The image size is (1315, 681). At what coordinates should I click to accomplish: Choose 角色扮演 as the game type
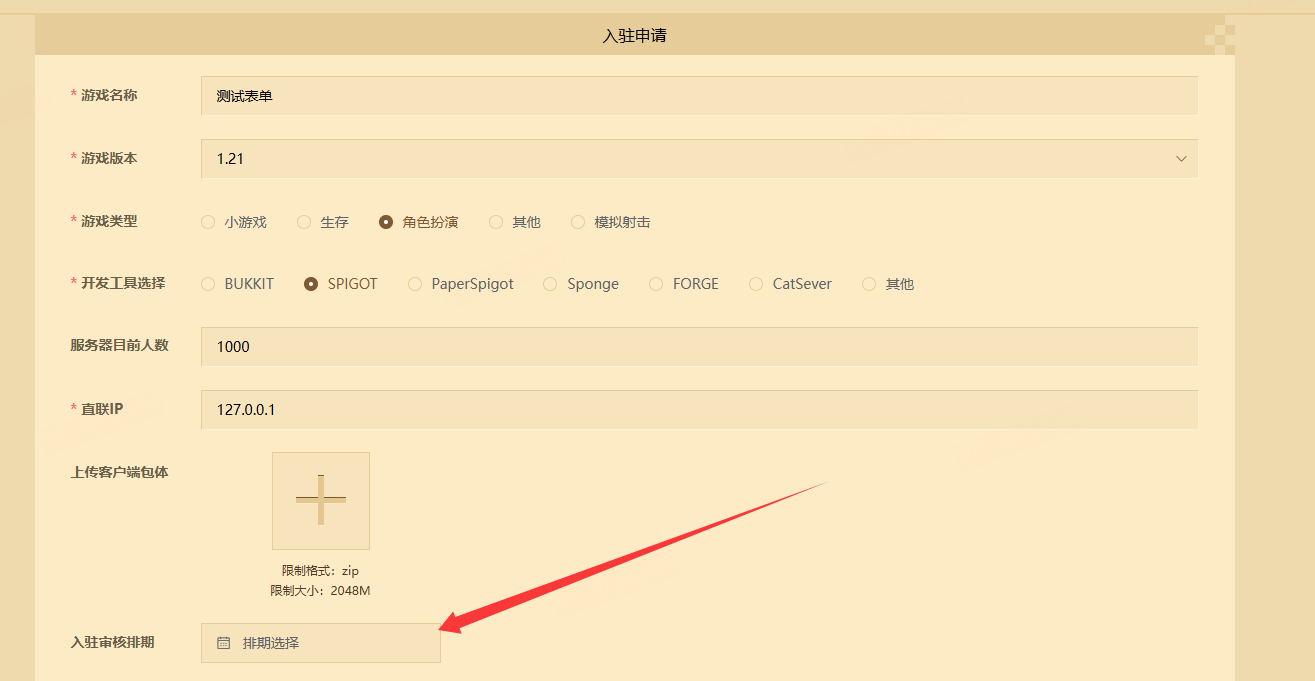pos(386,222)
